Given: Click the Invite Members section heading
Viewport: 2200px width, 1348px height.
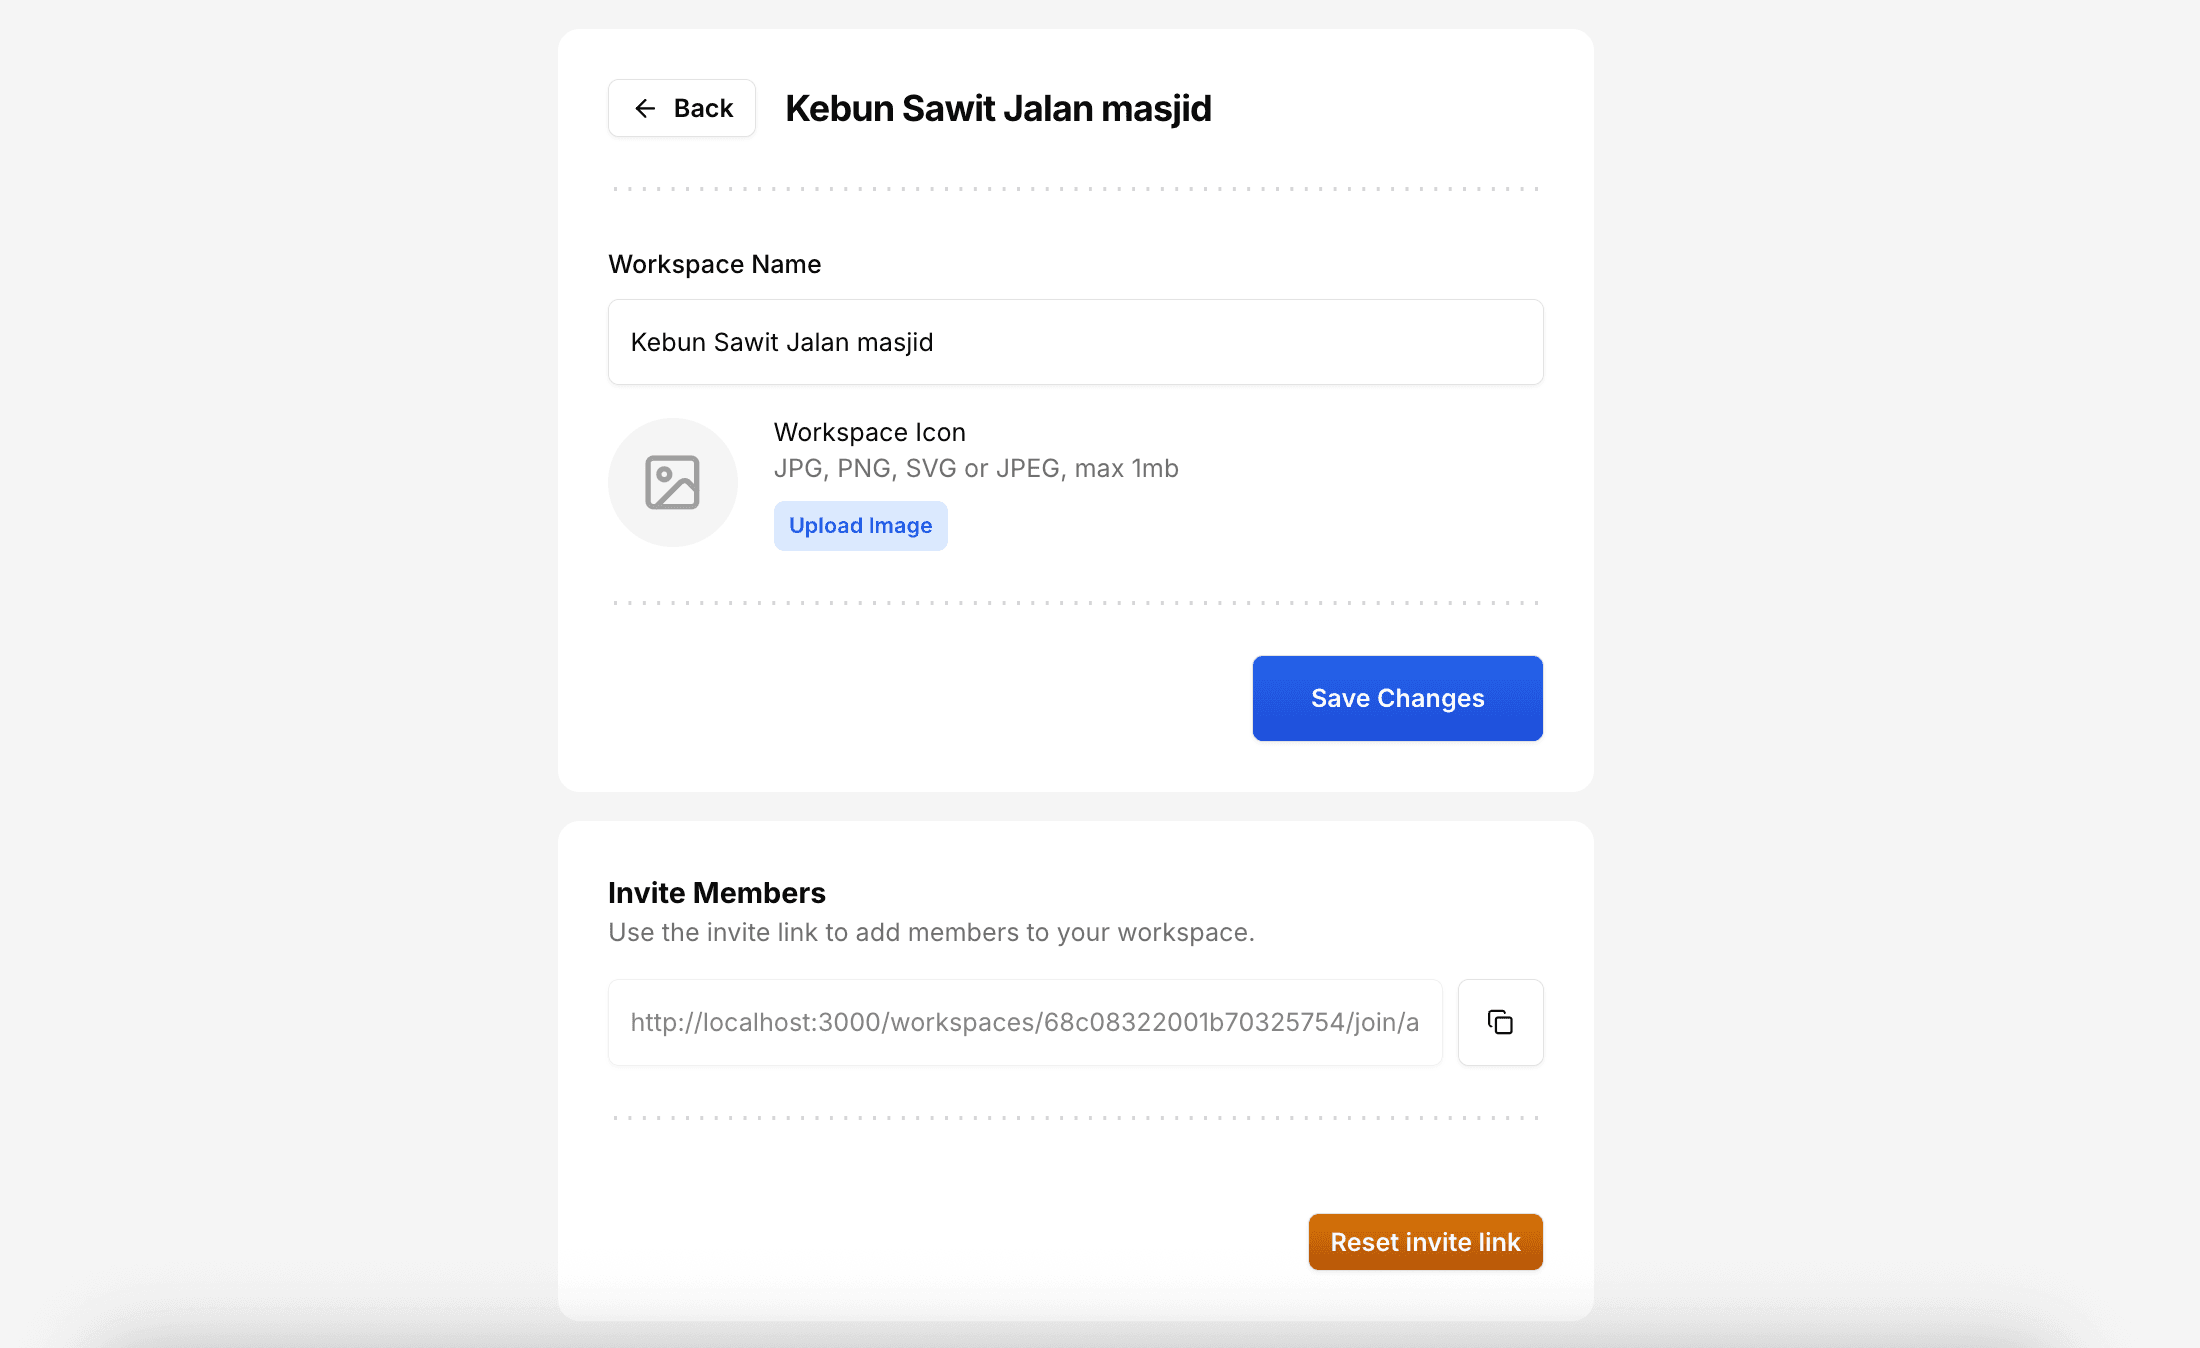Looking at the screenshot, I should click(x=716, y=892).
